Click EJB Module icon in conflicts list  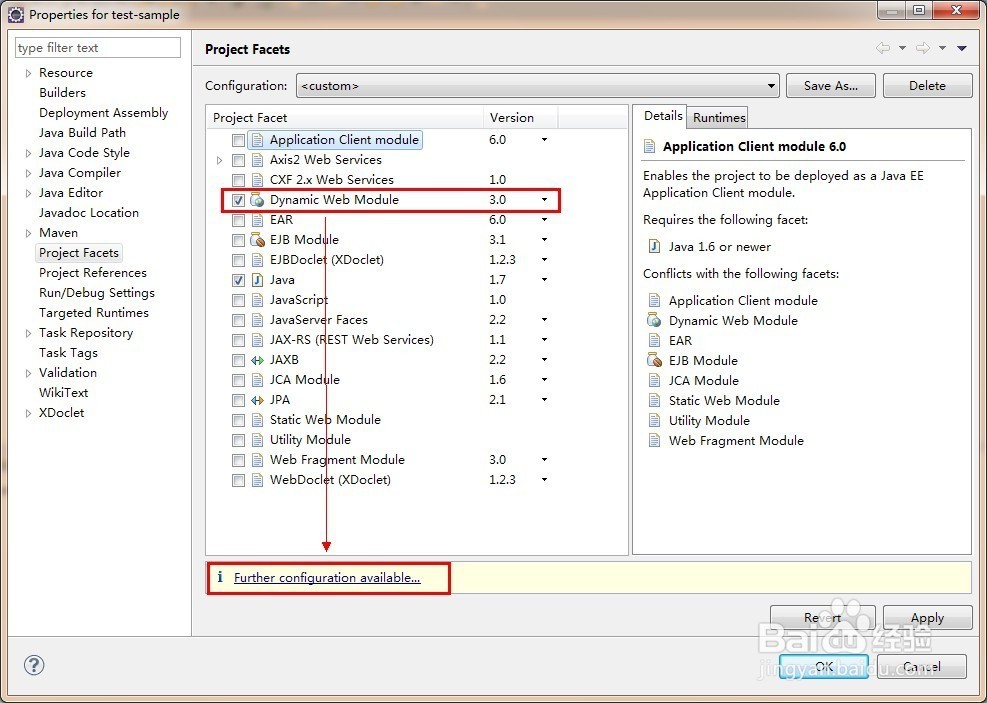pyautogui.click(x=654, y=361)
